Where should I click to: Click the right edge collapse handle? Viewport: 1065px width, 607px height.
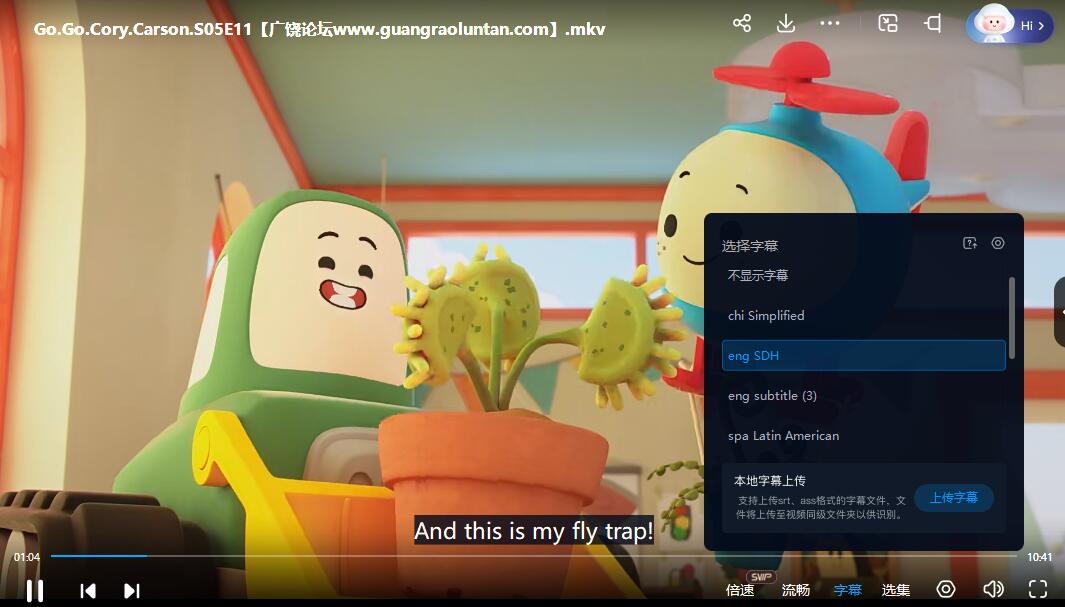(x=1060, y=312)
